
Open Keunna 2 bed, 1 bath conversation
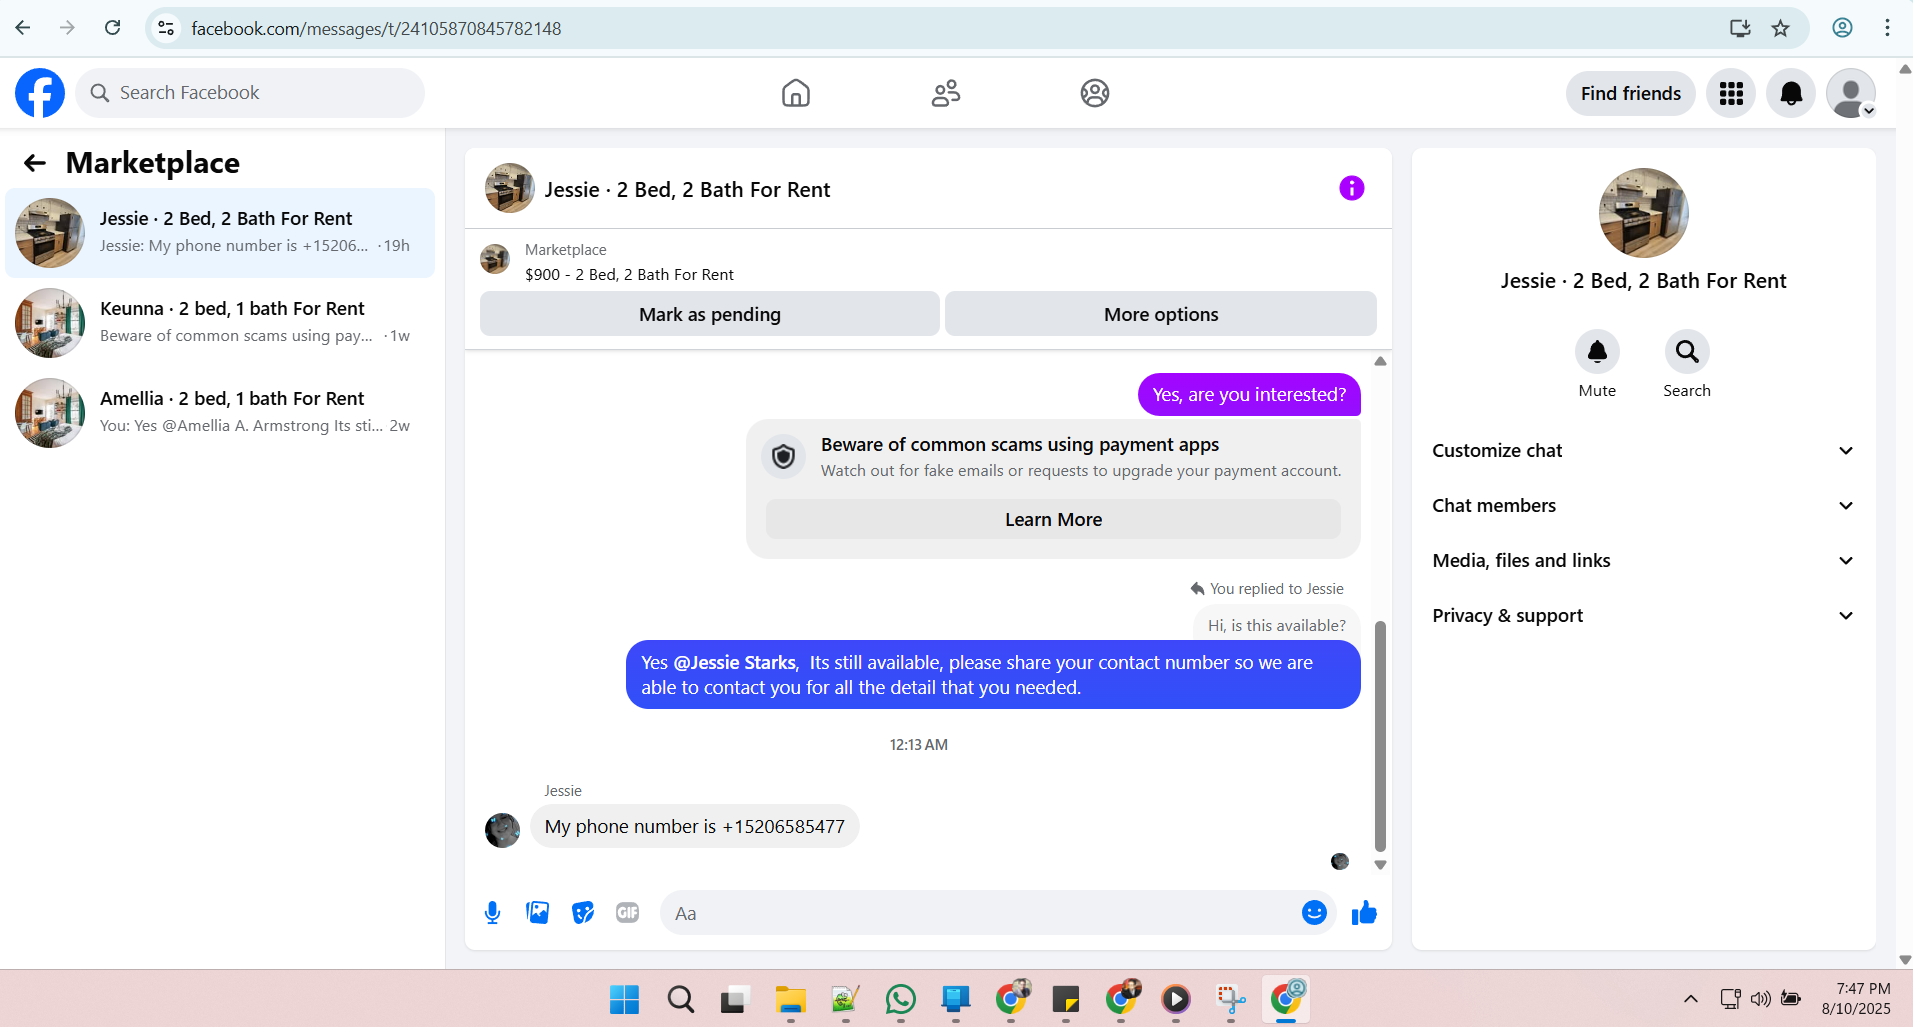click(x=220, y=323)
